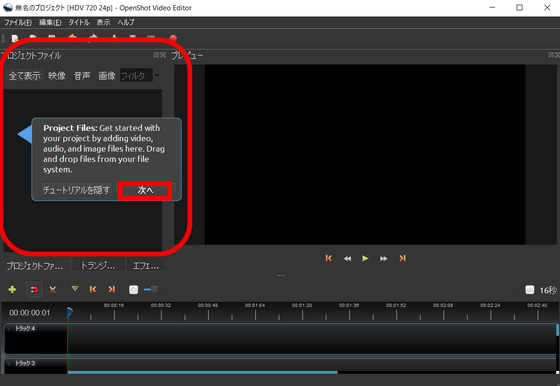The height and width of the screenshot is (386, 560).
Task: Open トラック 3 menu chevron
Action: tap(9, 364)
